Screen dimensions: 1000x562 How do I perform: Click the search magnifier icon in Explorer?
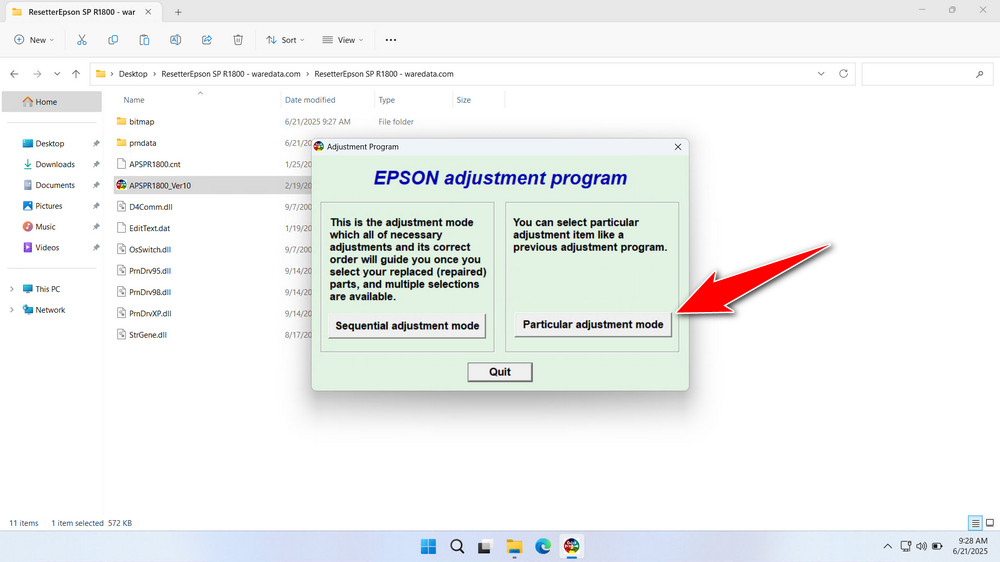pos(980,74)
